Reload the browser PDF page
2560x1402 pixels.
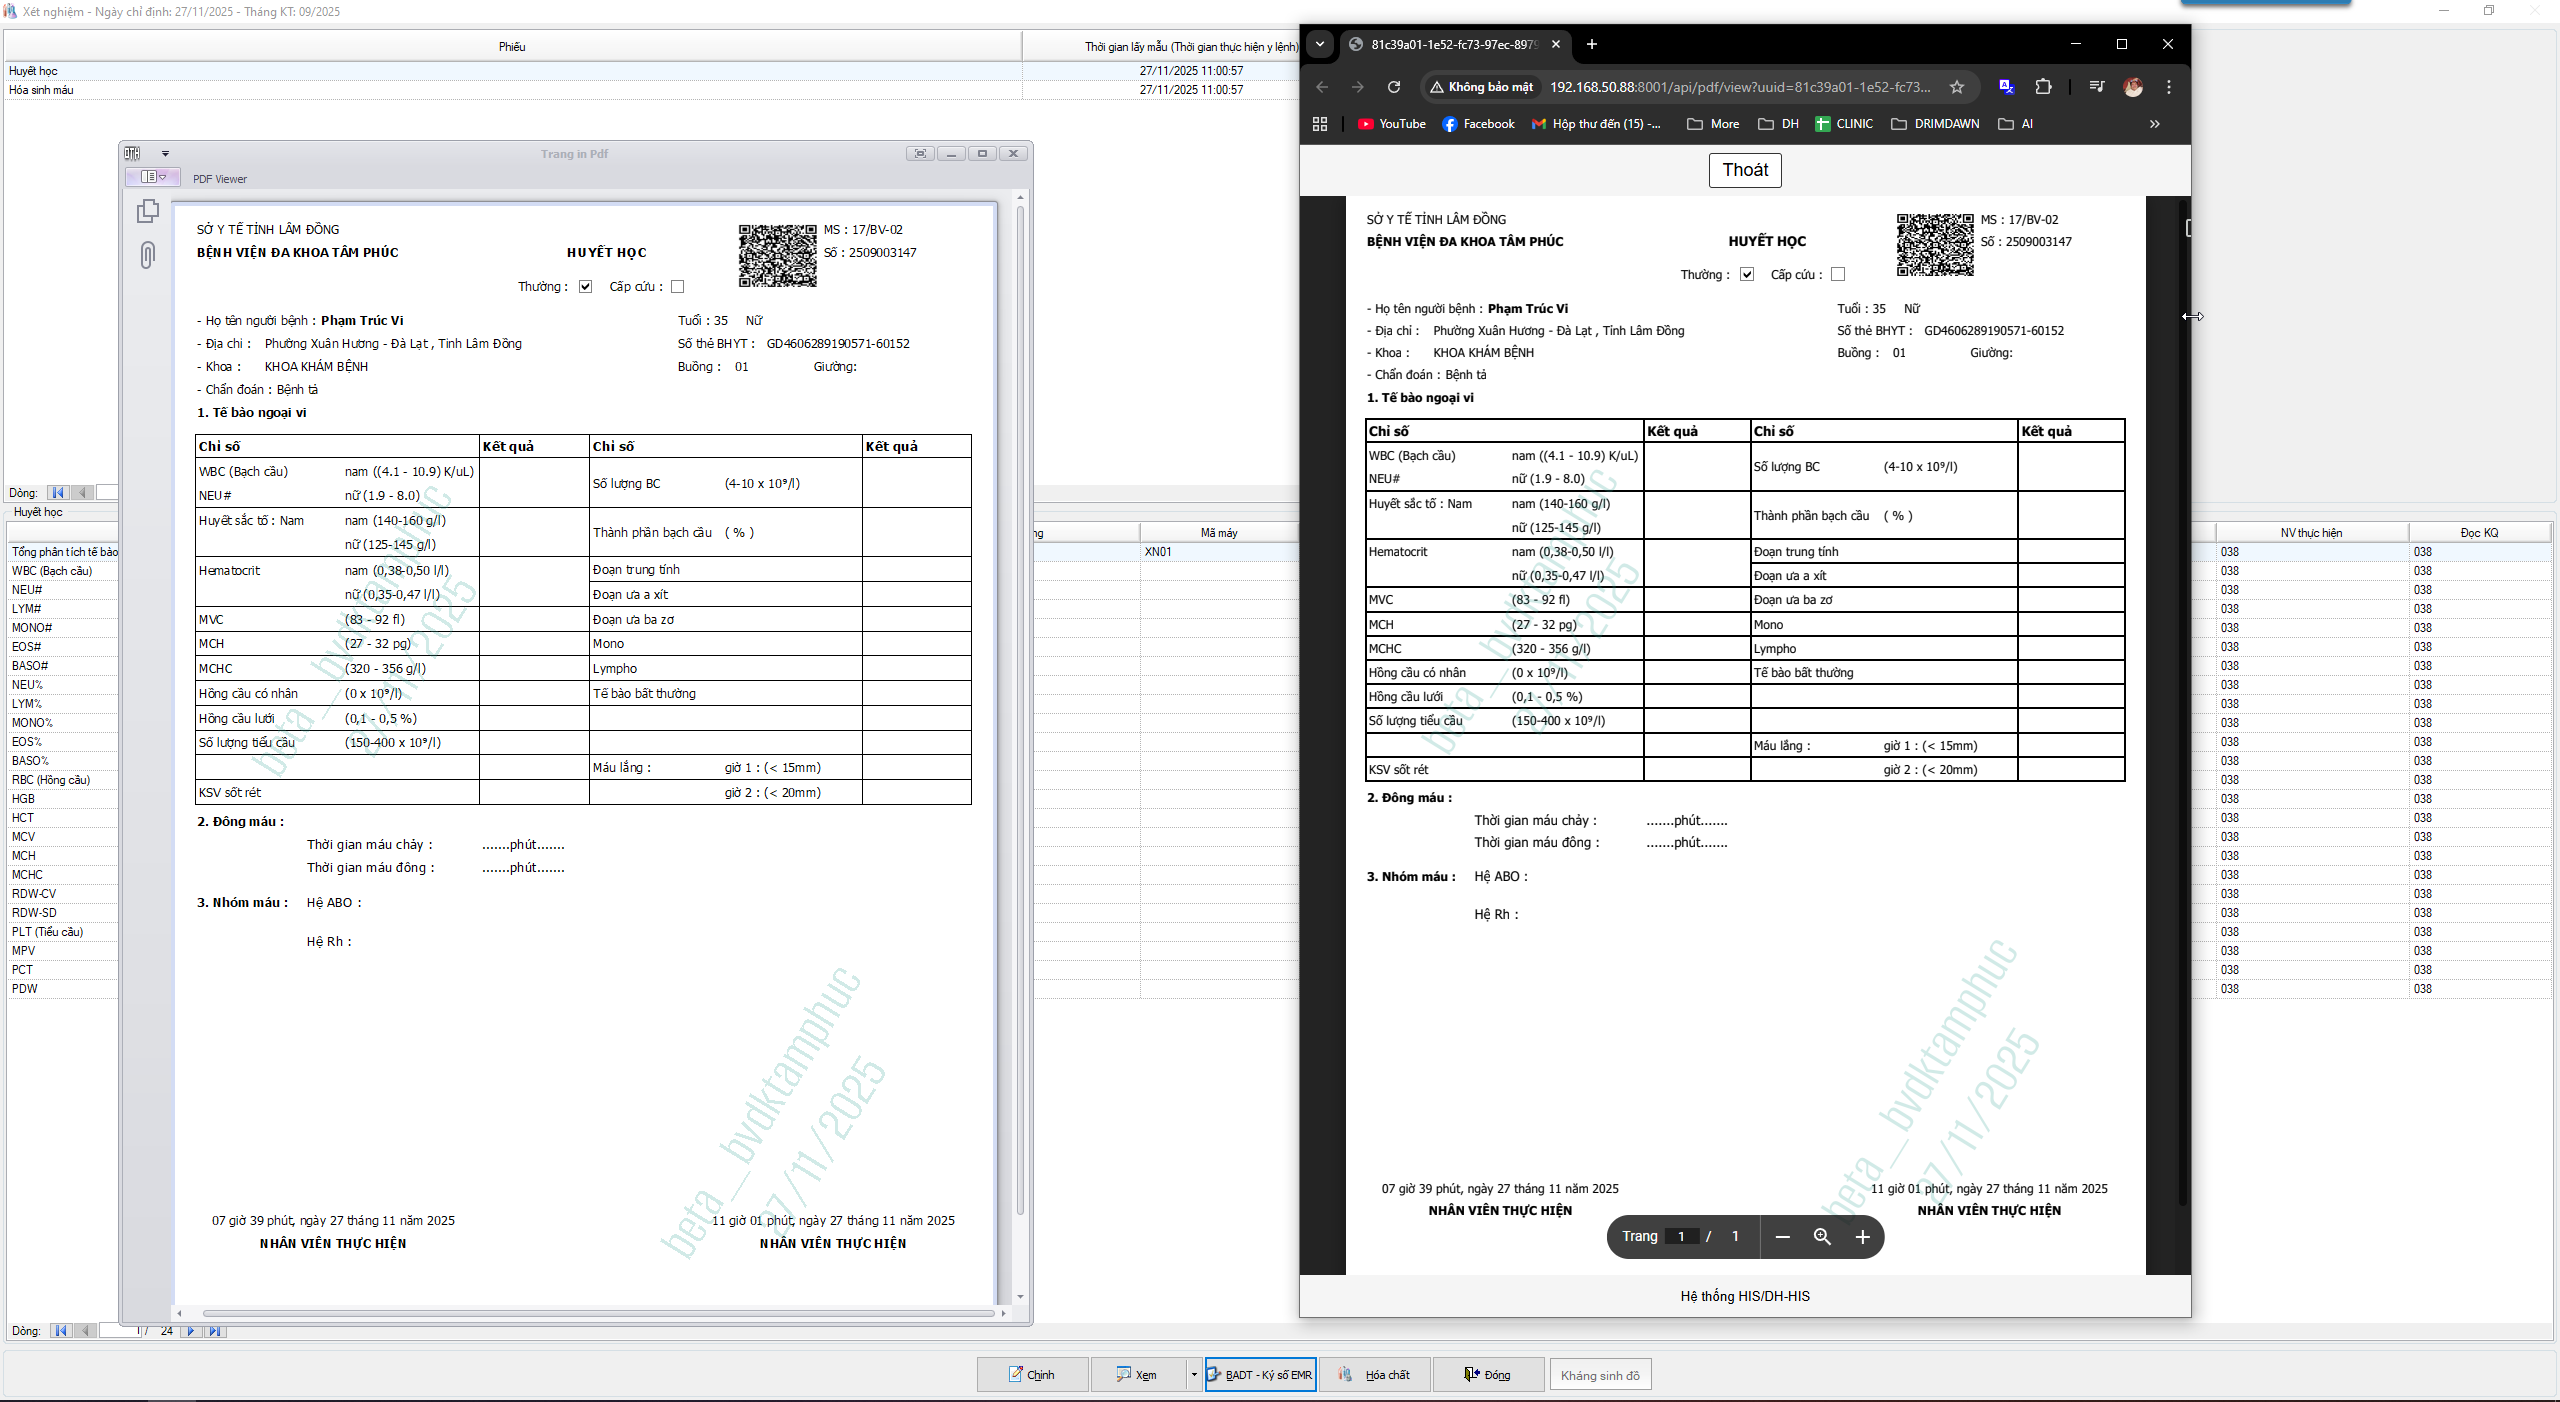(x=1394, y=87)
